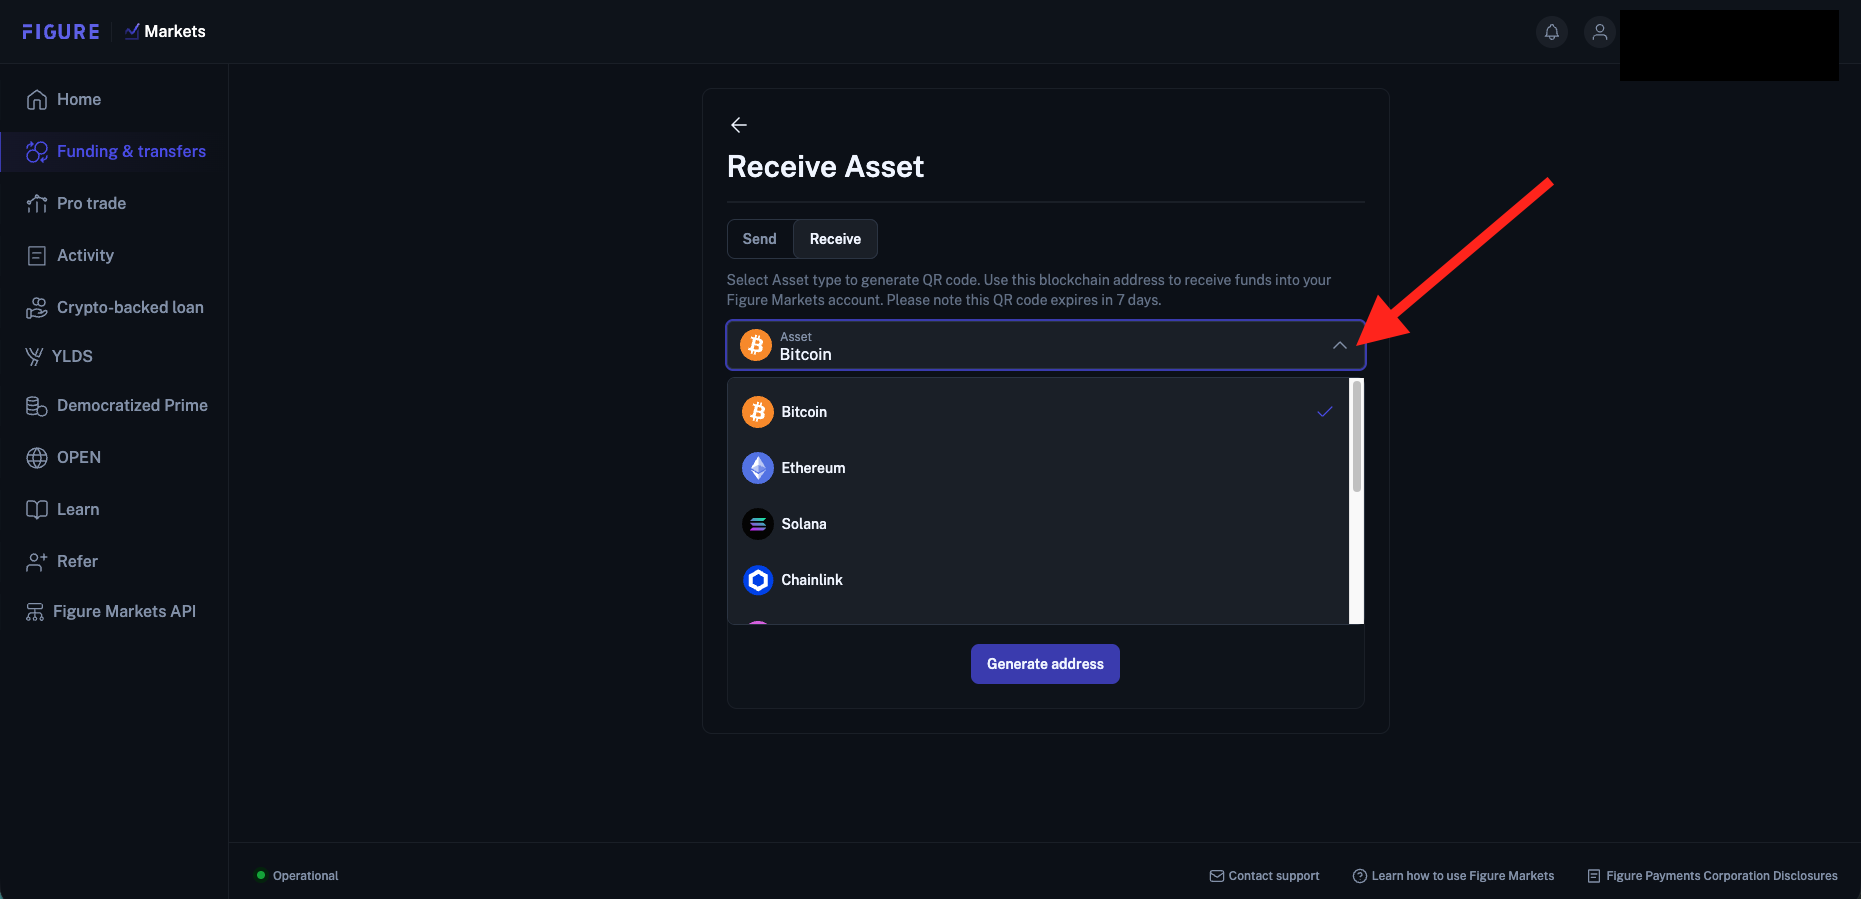Viewport: 1861px width, 899px height.
Task: Select the checked Bitcoin option
Action: coord(1038,412)
